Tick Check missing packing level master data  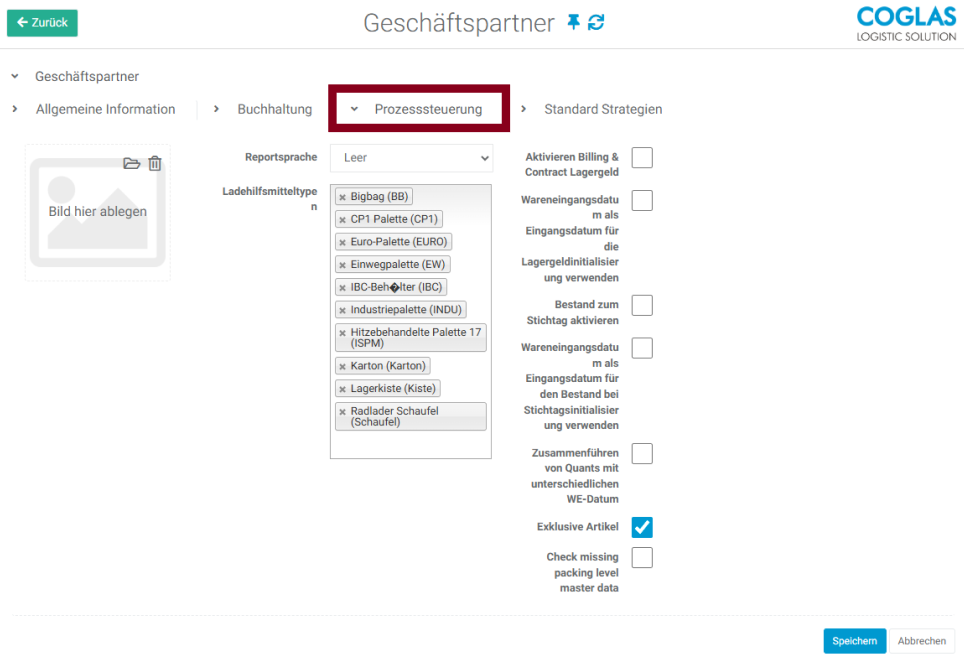(x=642, y=558)
